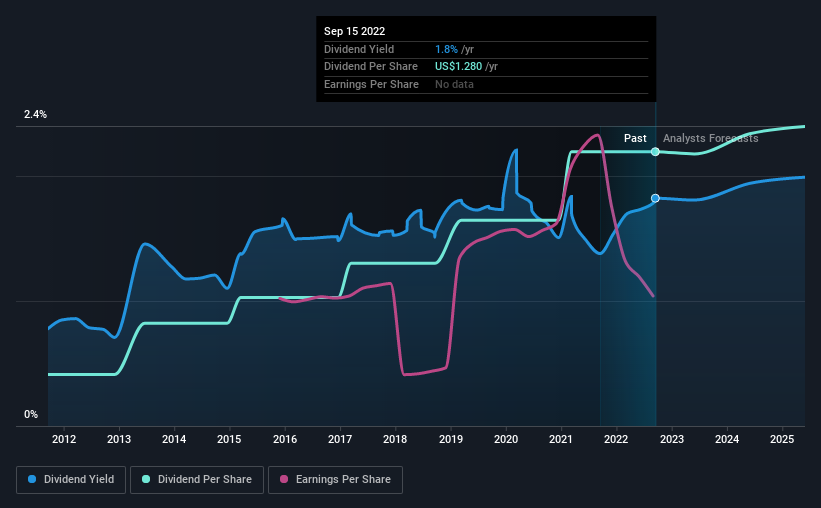The height and width of the screenshot is (508, 821).
Task: Toggle the Dividend Per Share legend button
Action: pyautogui.click(x=197, y=480)
